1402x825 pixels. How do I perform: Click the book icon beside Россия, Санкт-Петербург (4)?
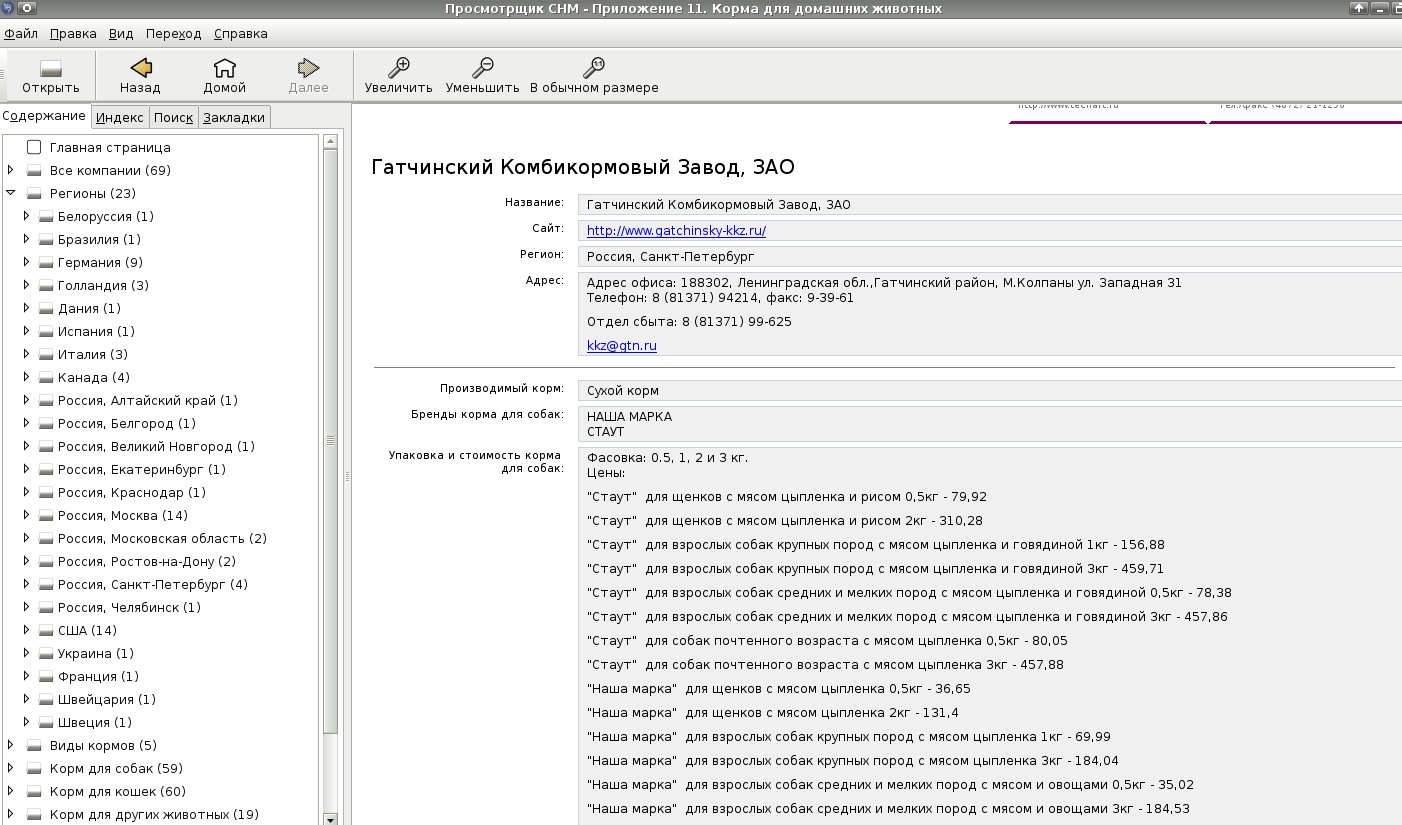click(x=46, y=585)
